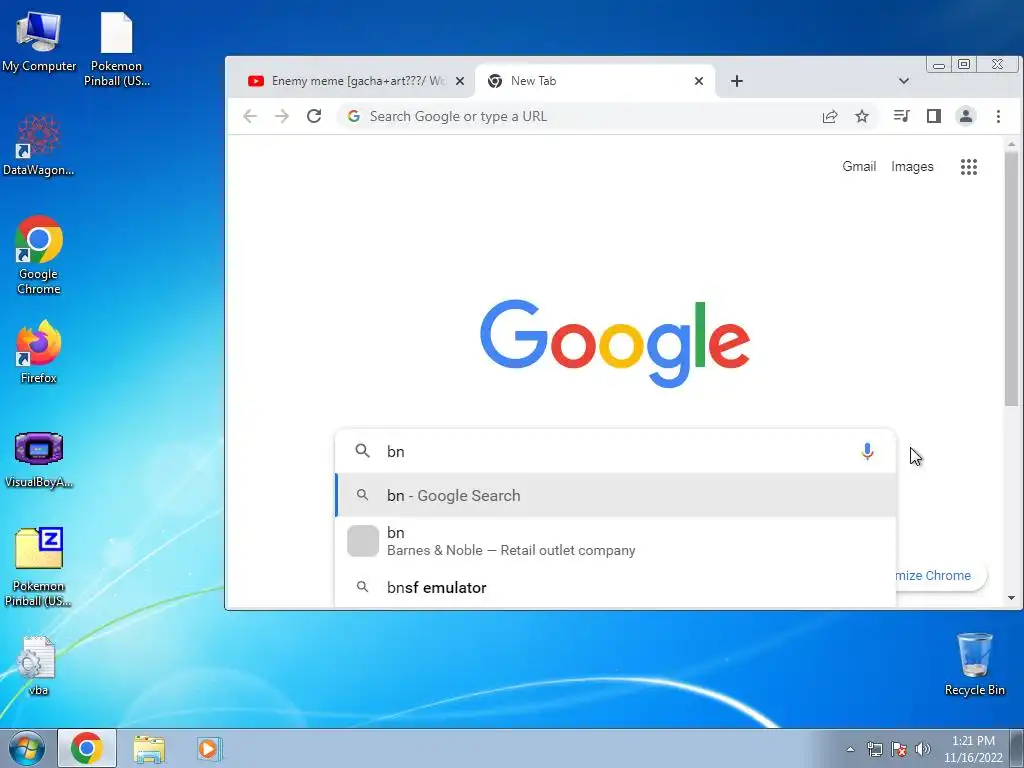This screenshot has width=1024, height=768.
Task: Select the vba settings file icon
Action: [37, 665]
